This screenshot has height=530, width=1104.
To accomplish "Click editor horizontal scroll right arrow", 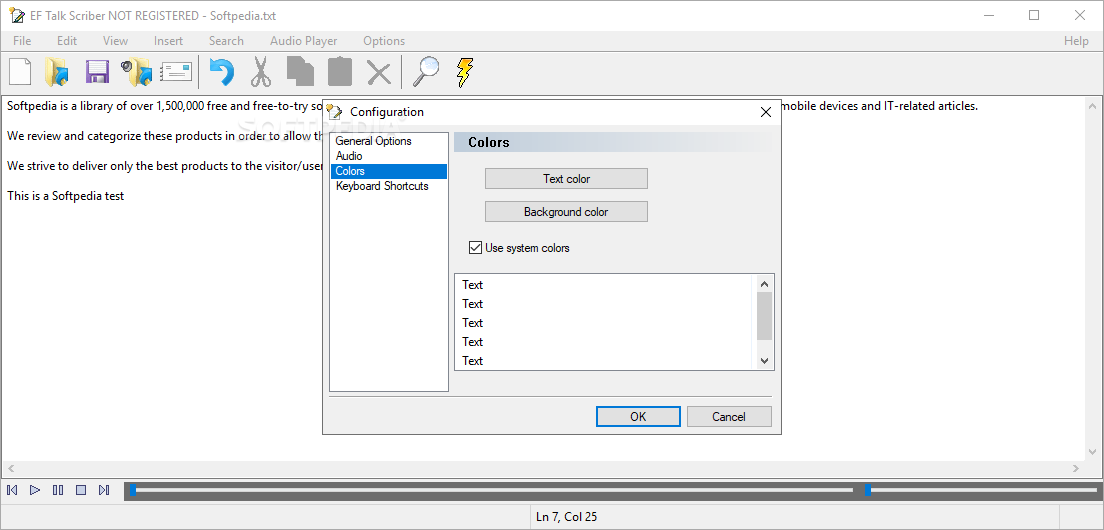I will coord(1076,468).
